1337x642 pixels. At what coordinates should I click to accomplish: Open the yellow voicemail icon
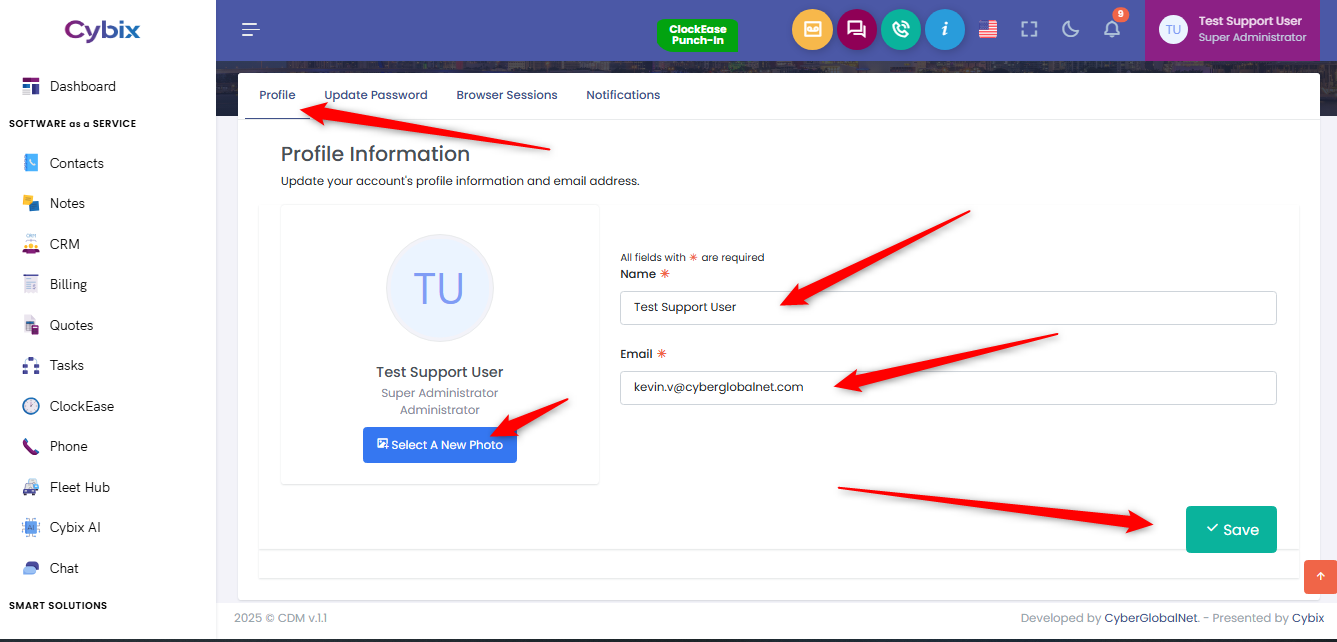coord(813,30)
